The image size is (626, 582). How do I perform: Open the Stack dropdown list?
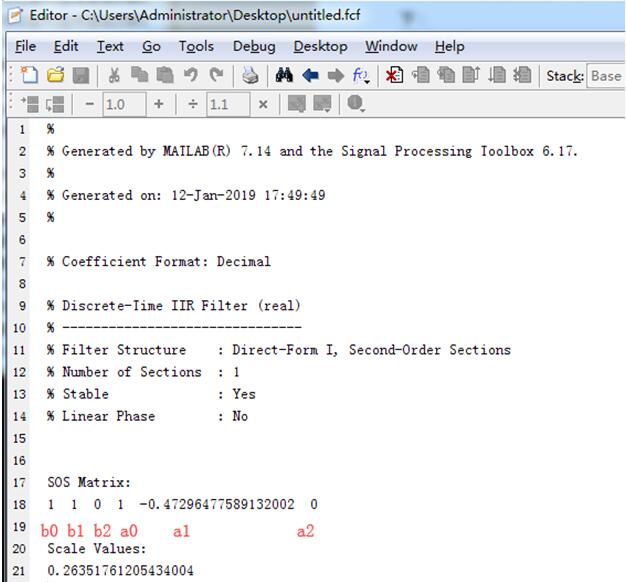(605, 76)
